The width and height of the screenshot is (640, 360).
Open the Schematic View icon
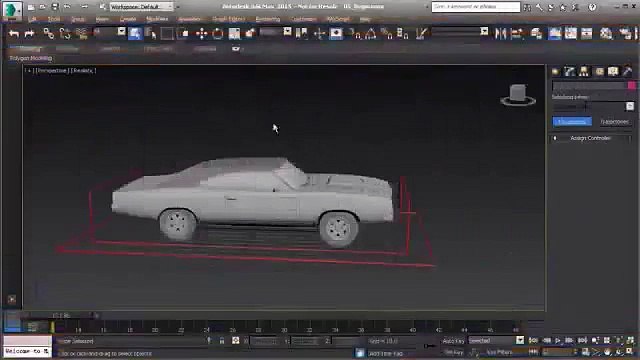coord(587,33)
